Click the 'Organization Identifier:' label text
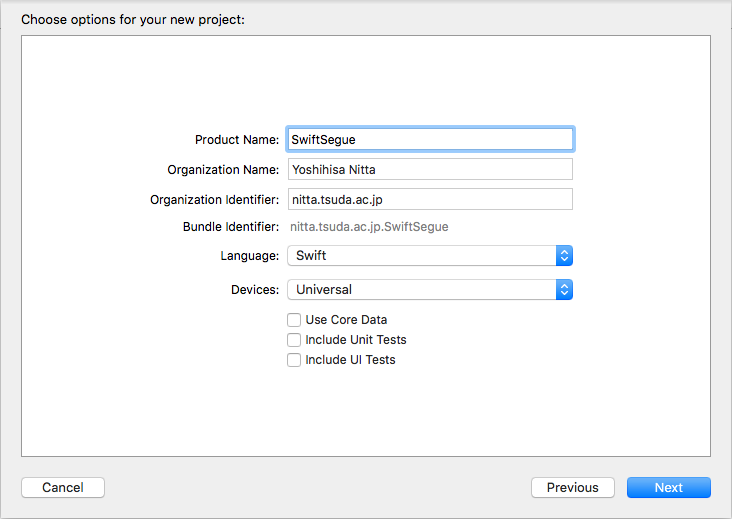 (x=215, y=200)
